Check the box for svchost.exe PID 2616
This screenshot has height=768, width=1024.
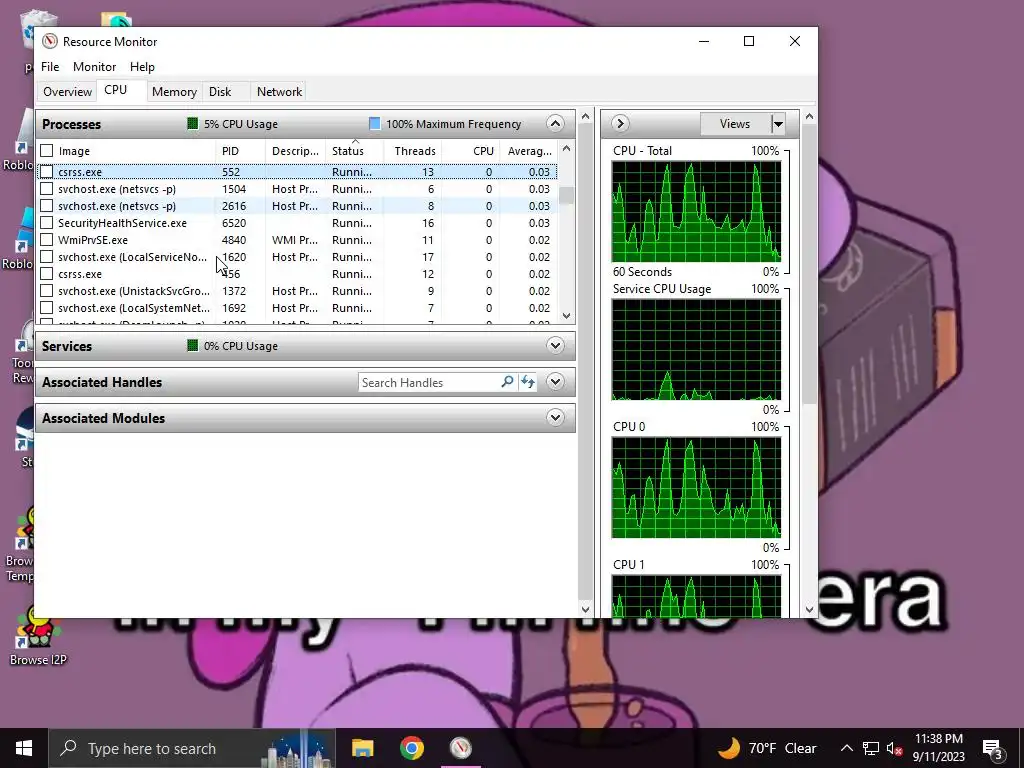coord(46,206)
